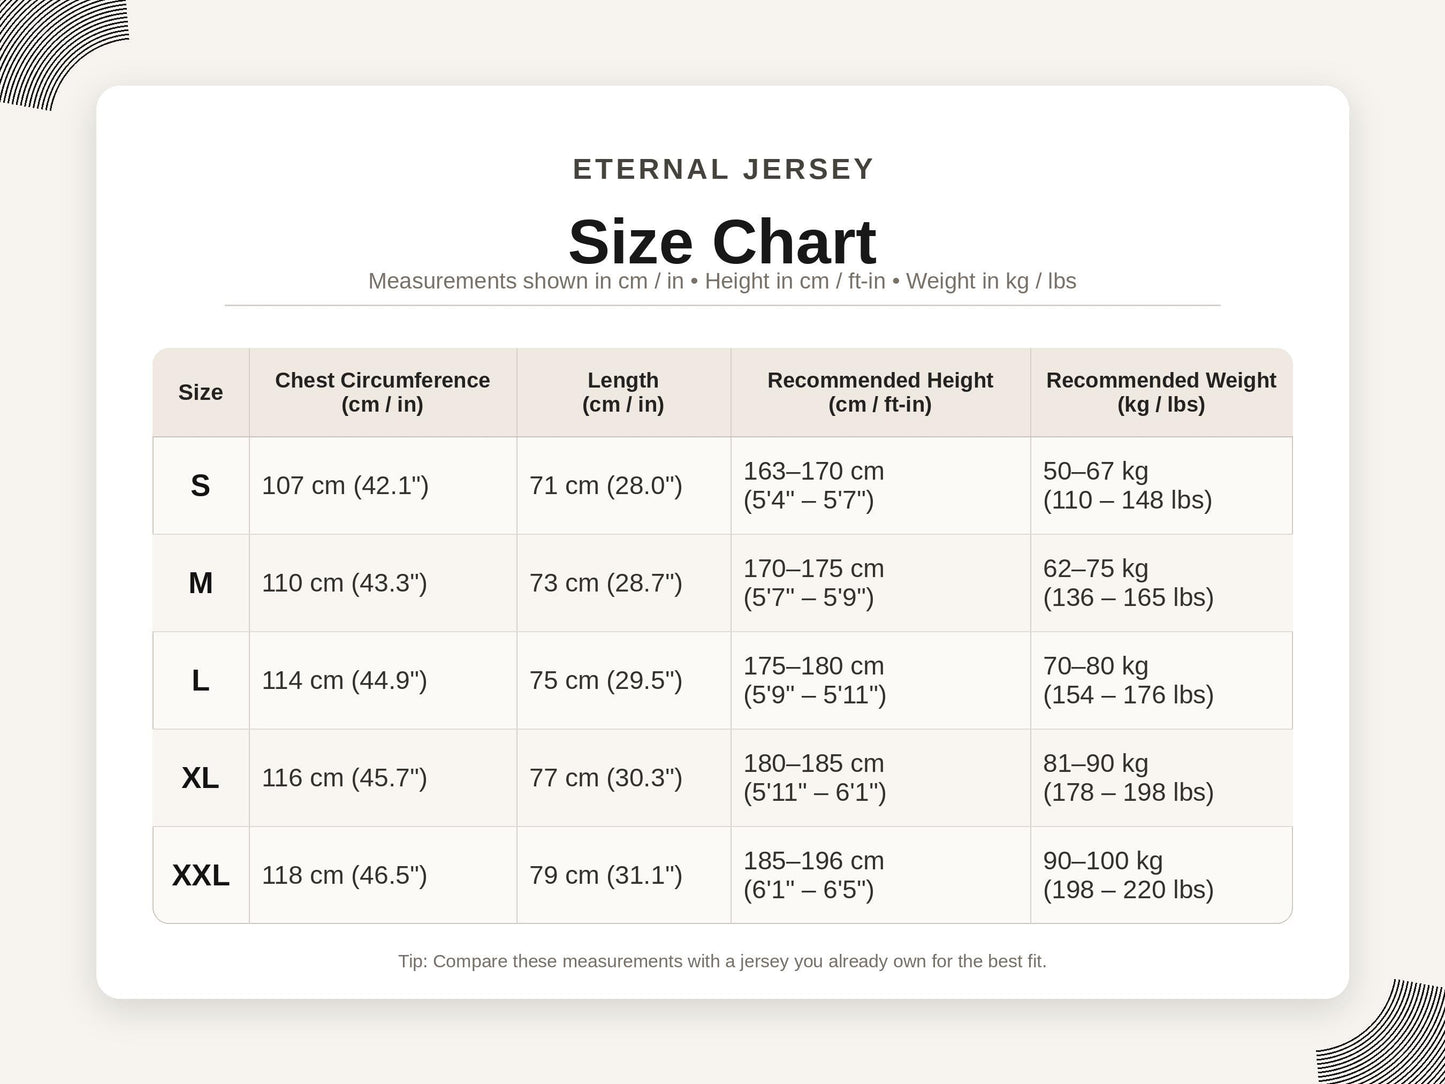Click the 107 cm chest measurement cell

[x=383, y=485]
